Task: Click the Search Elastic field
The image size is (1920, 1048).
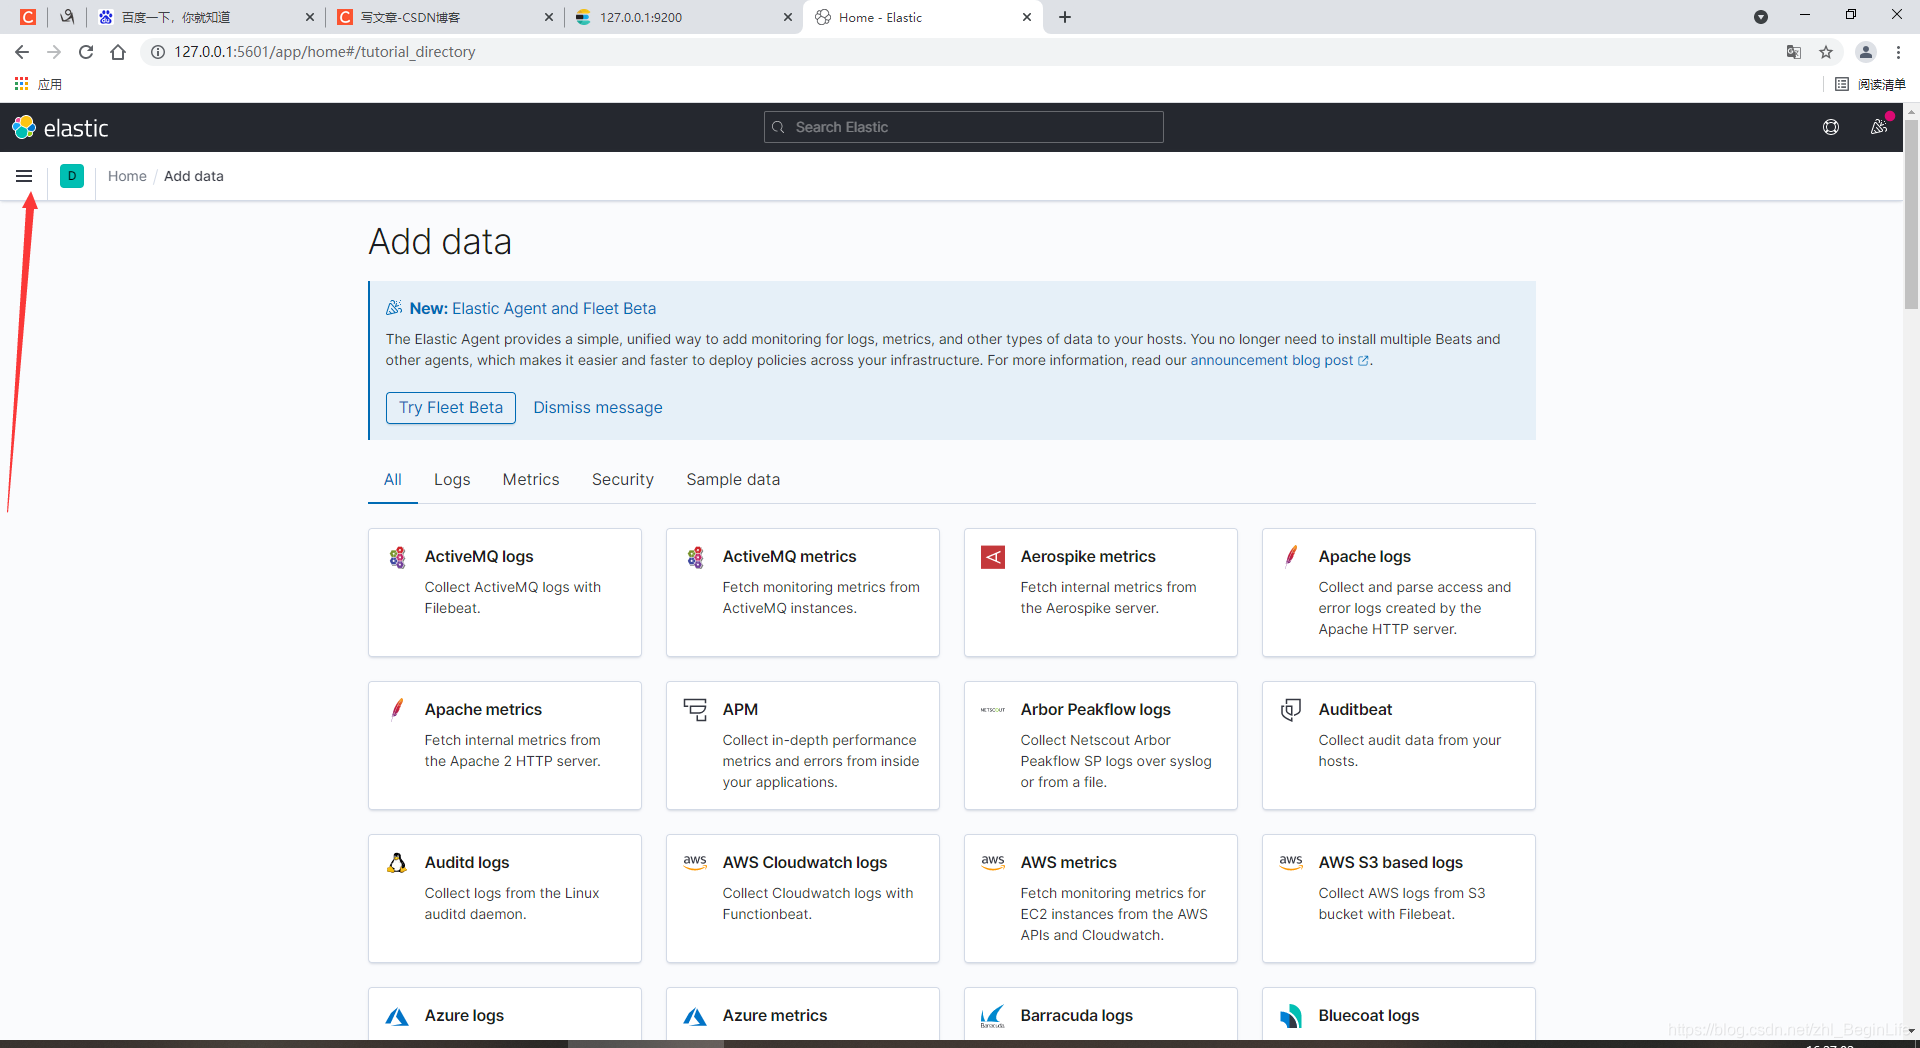Action: [964, 127]
